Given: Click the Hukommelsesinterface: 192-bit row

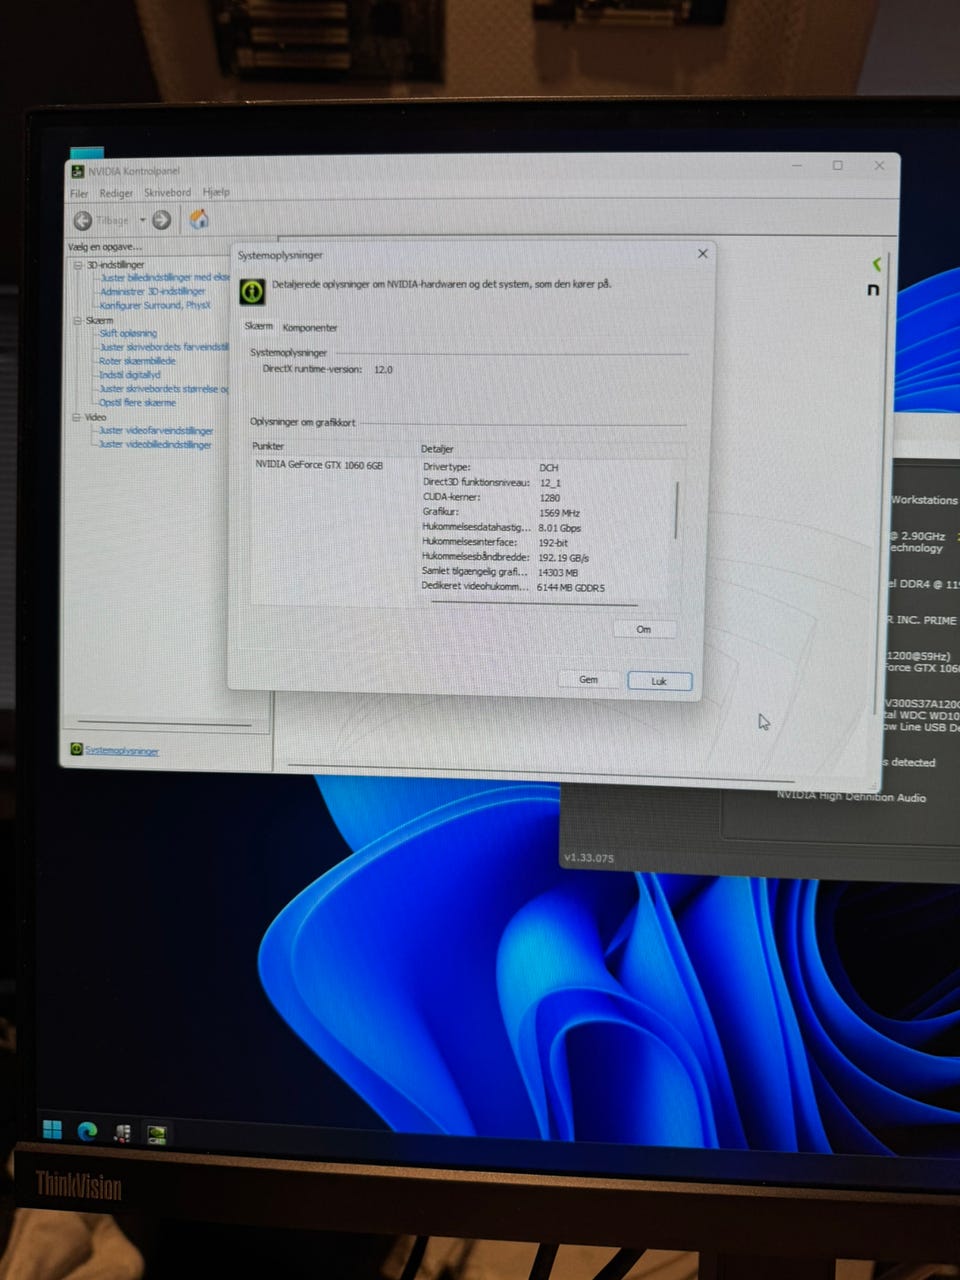Looking at the screenshot, I should coord(548,542).
